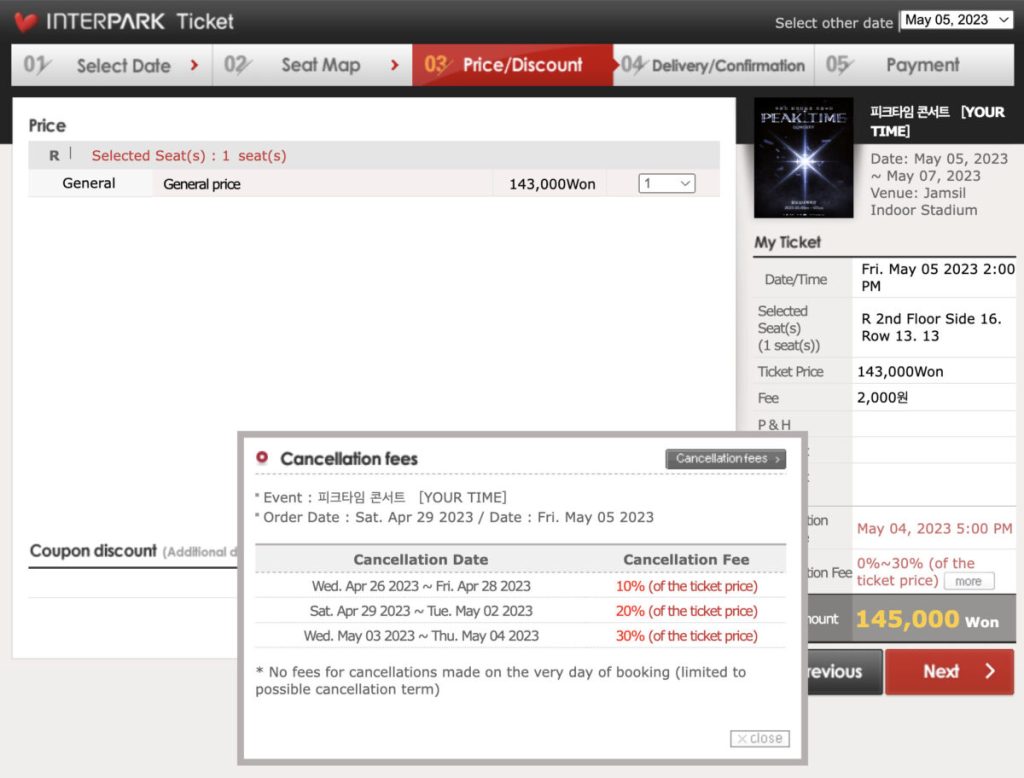Click the 'Sat. Apr 29 2023 ~ Tue. May 02 2023' cell
Viewport: 1024px width, 778px height.
[421, 611]
